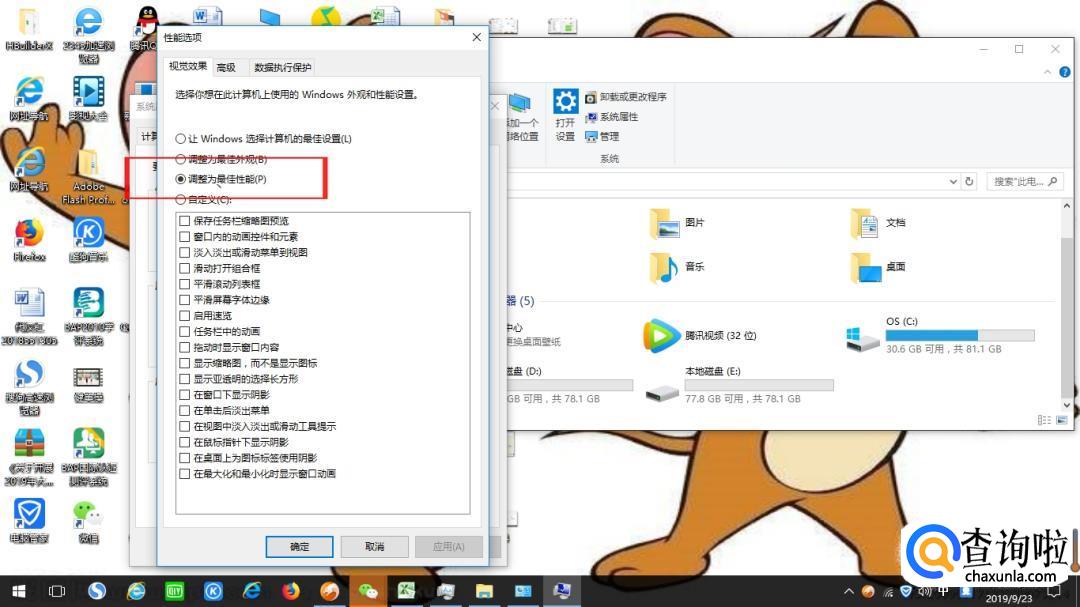This screenshot has height=607, width=1080.
Task: Open File Explorer on the taskbar
Action: click(484, 591)
